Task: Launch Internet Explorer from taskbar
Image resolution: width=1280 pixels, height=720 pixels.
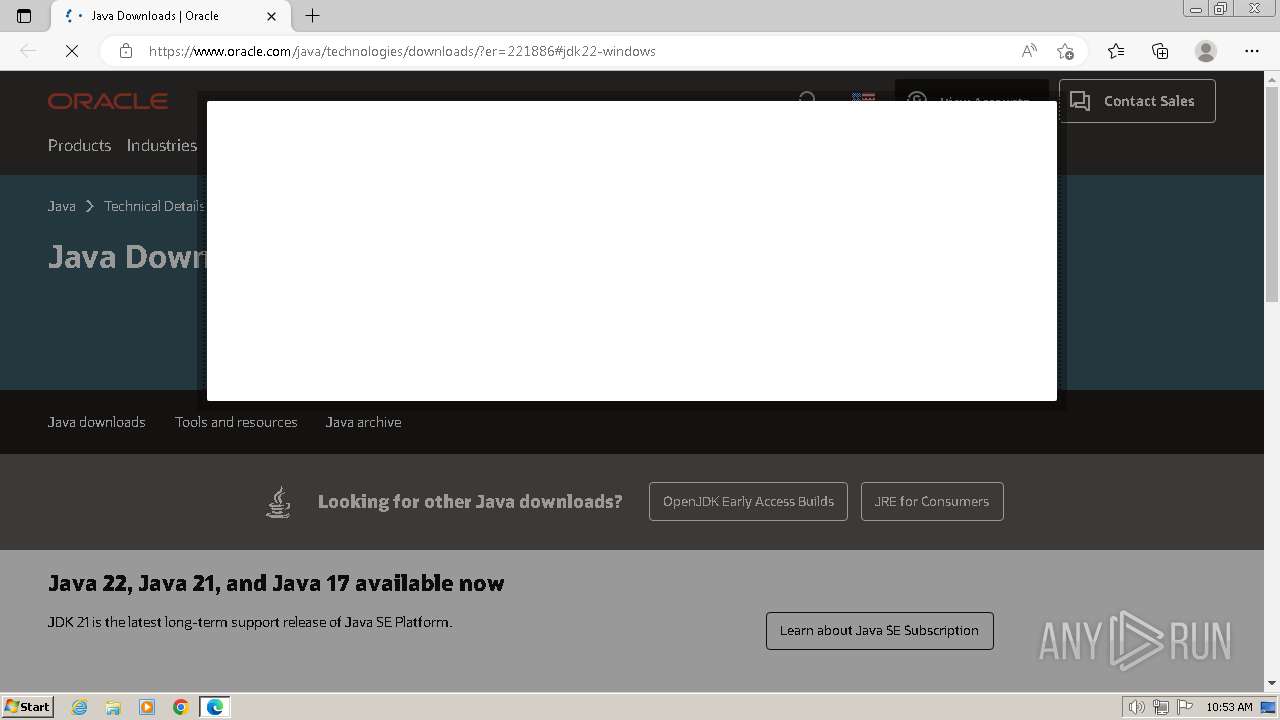Action: pos(79,707)
